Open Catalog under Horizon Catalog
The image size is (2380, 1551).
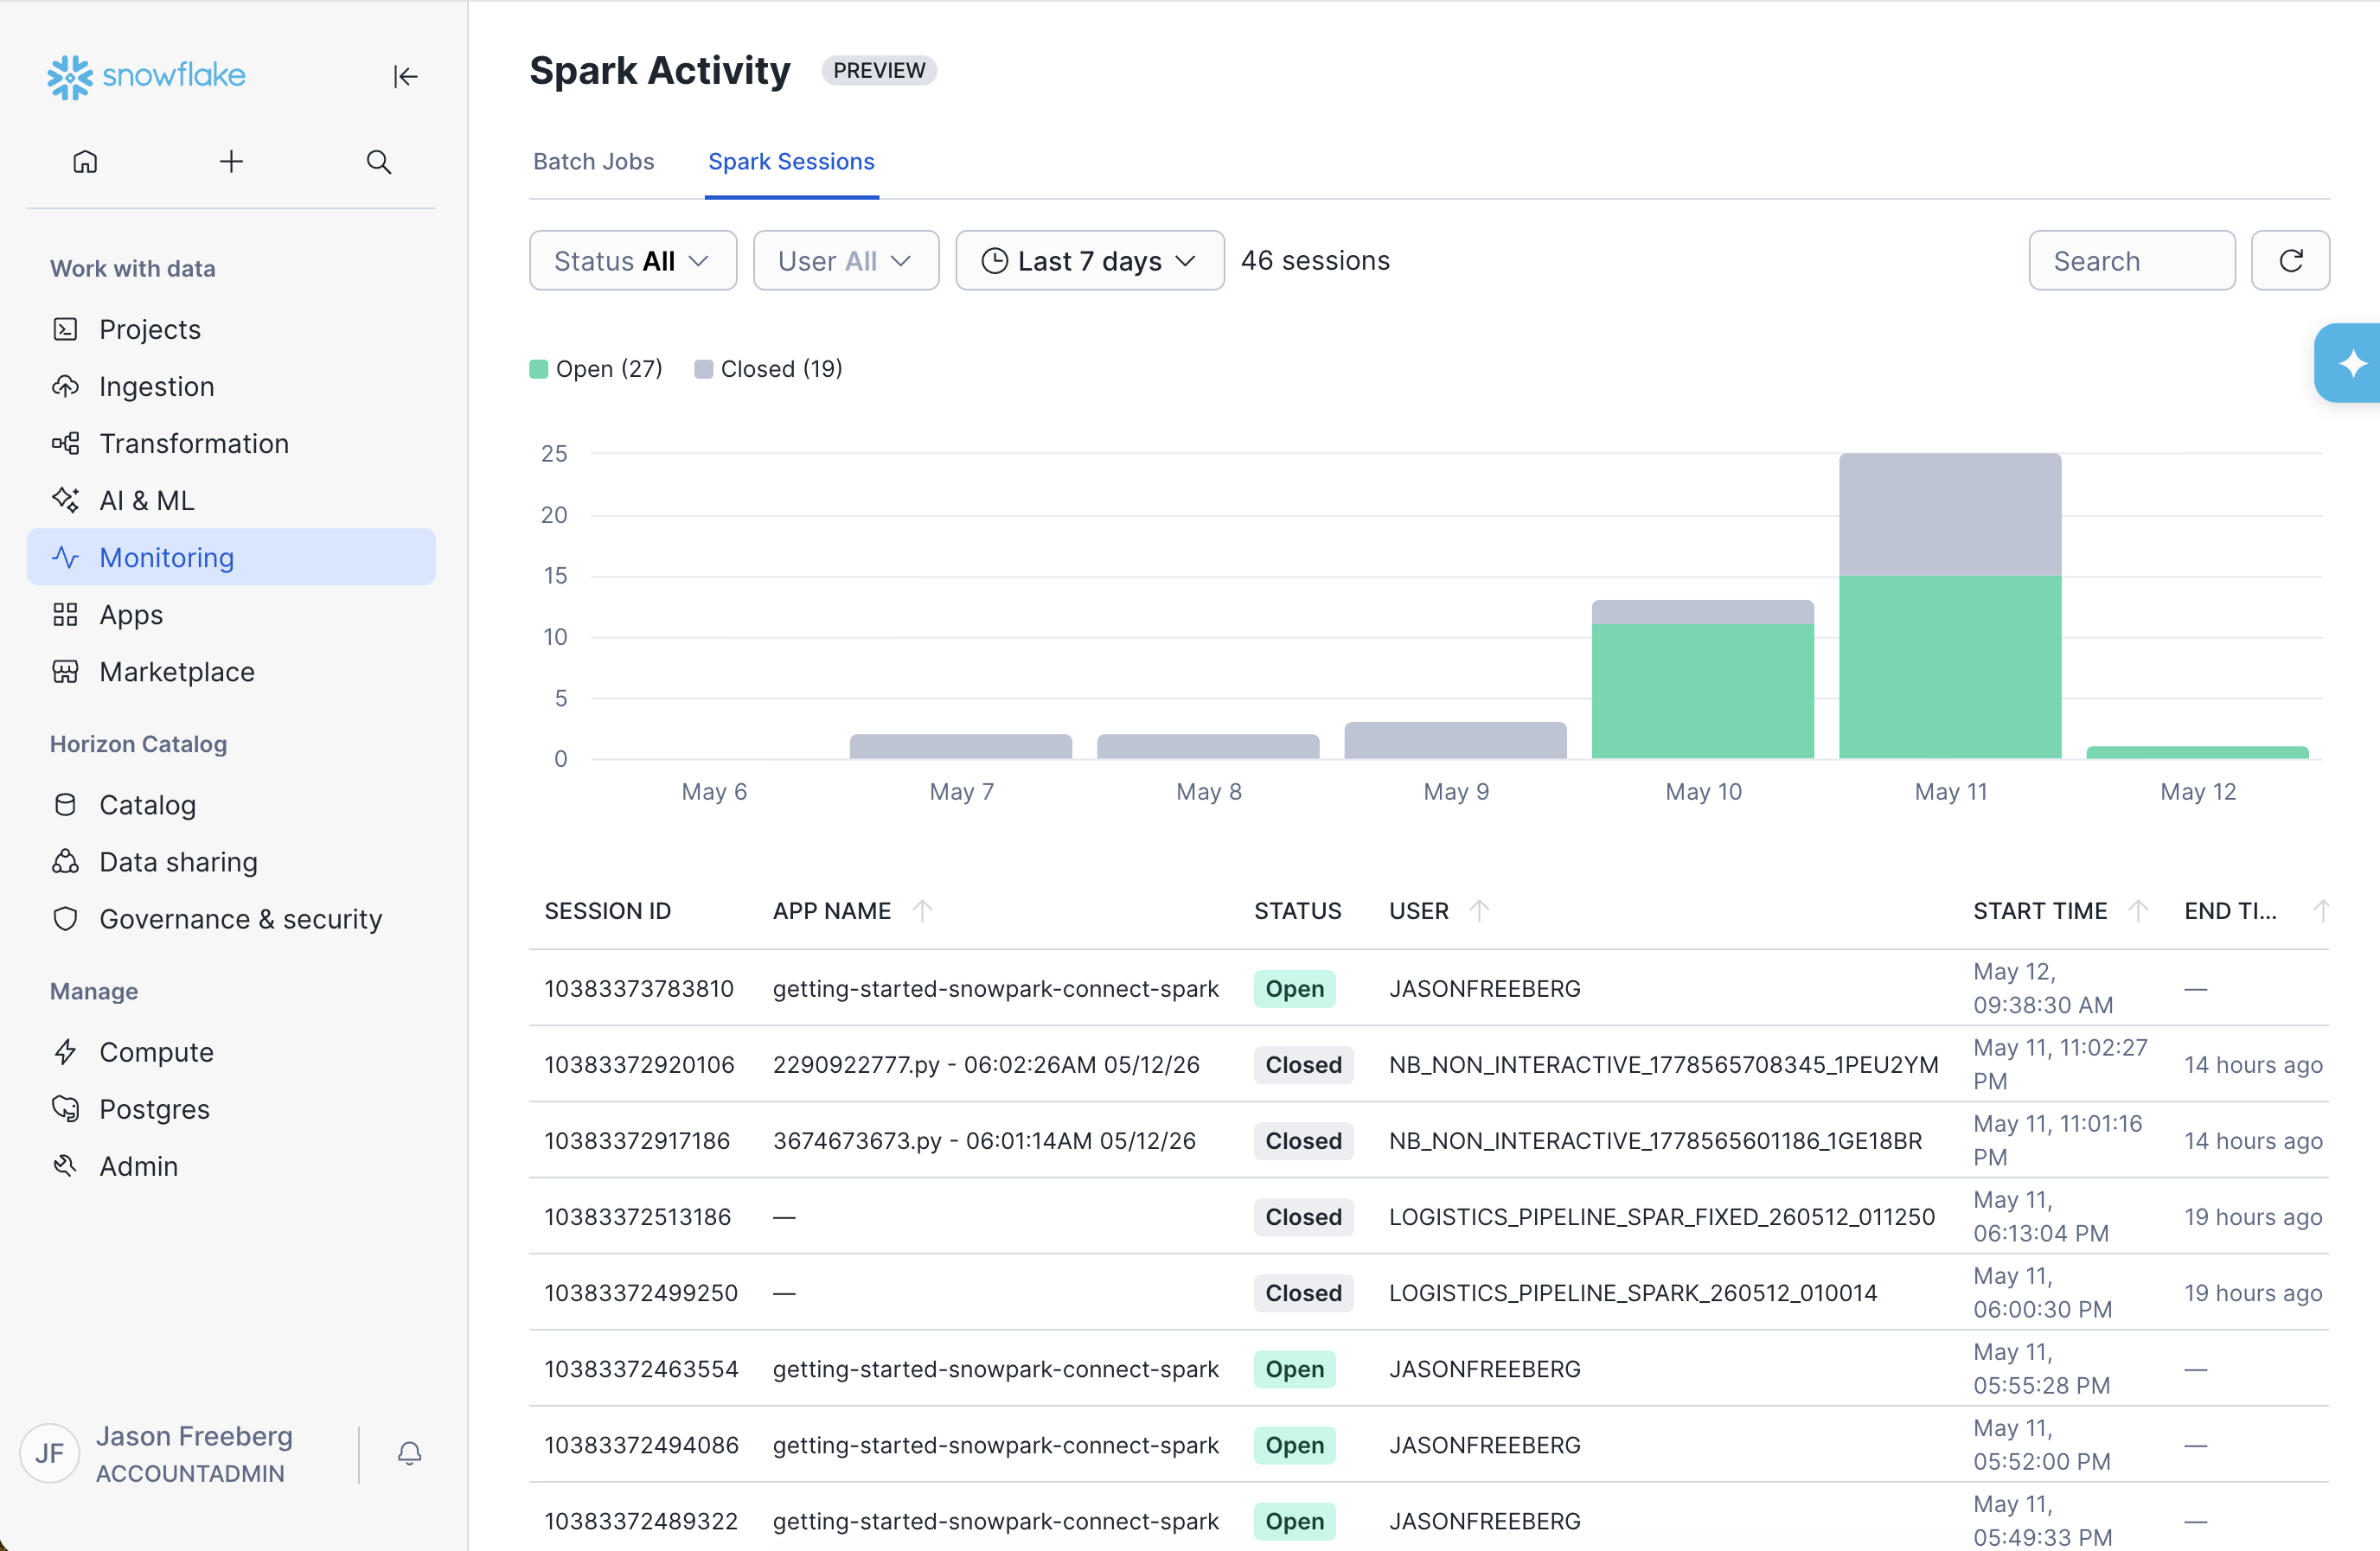coord(231,804)
